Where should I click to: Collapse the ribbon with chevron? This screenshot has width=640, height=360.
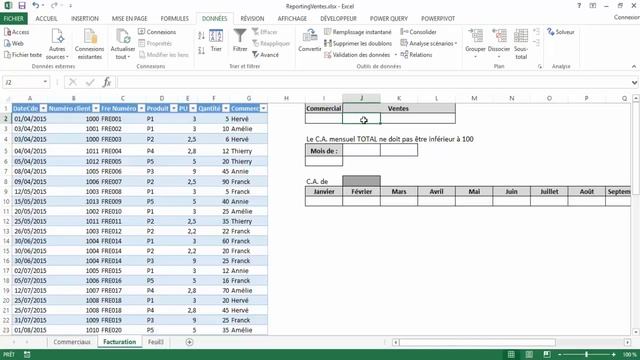(x=634, y=67)
